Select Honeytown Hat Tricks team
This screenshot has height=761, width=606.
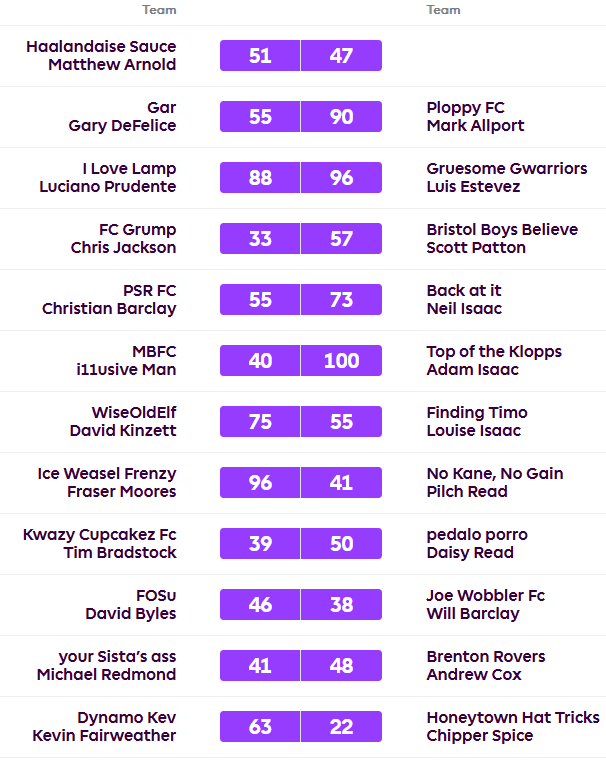click(512, 717)
